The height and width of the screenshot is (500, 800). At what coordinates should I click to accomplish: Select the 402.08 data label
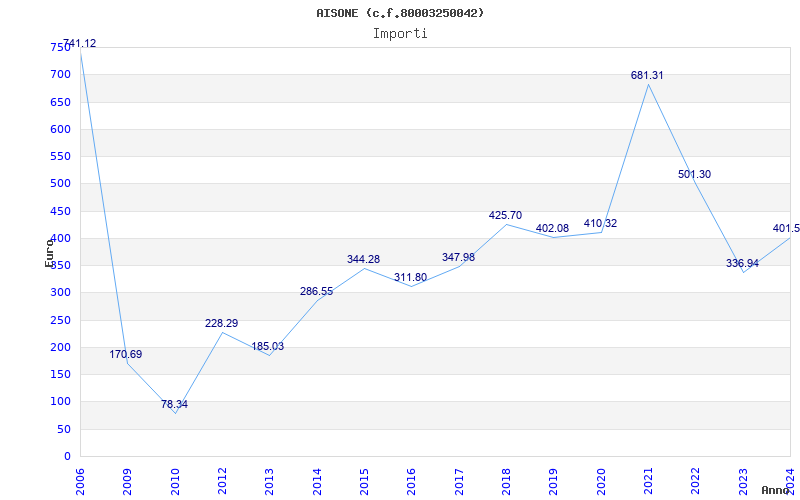(x=552, y=228)
